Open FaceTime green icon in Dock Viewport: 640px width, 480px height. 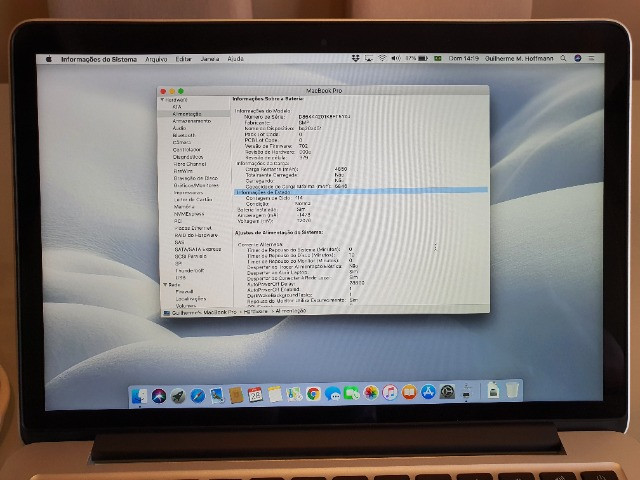point(351,393)
